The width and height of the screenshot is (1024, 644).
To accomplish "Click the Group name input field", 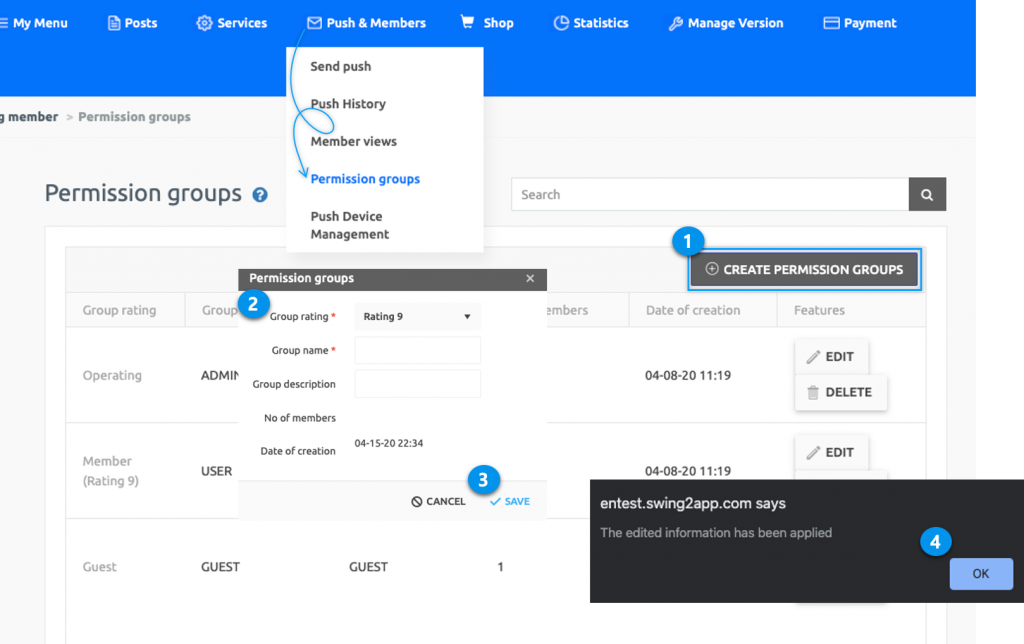I will coord(417,350).
